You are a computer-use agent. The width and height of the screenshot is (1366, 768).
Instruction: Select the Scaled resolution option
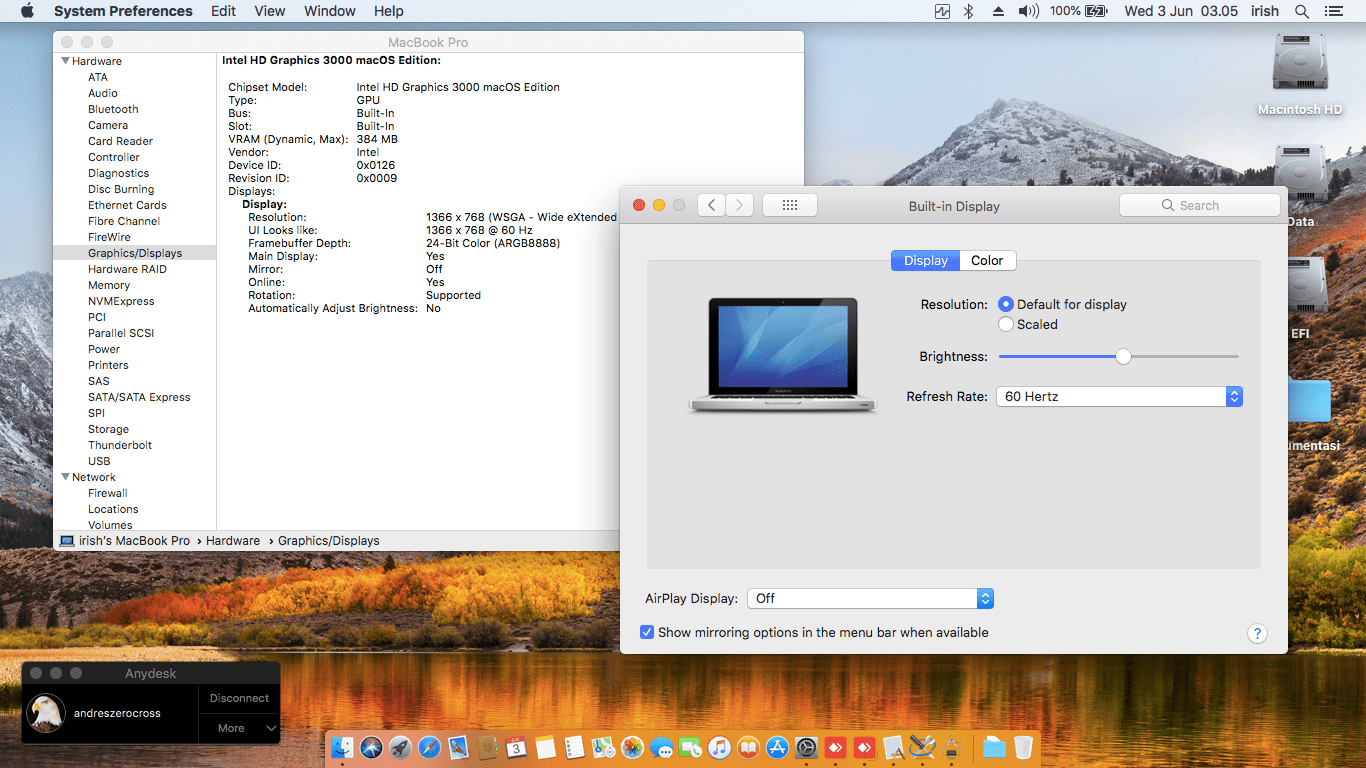pyautogui.click(x=1006, y=324)
